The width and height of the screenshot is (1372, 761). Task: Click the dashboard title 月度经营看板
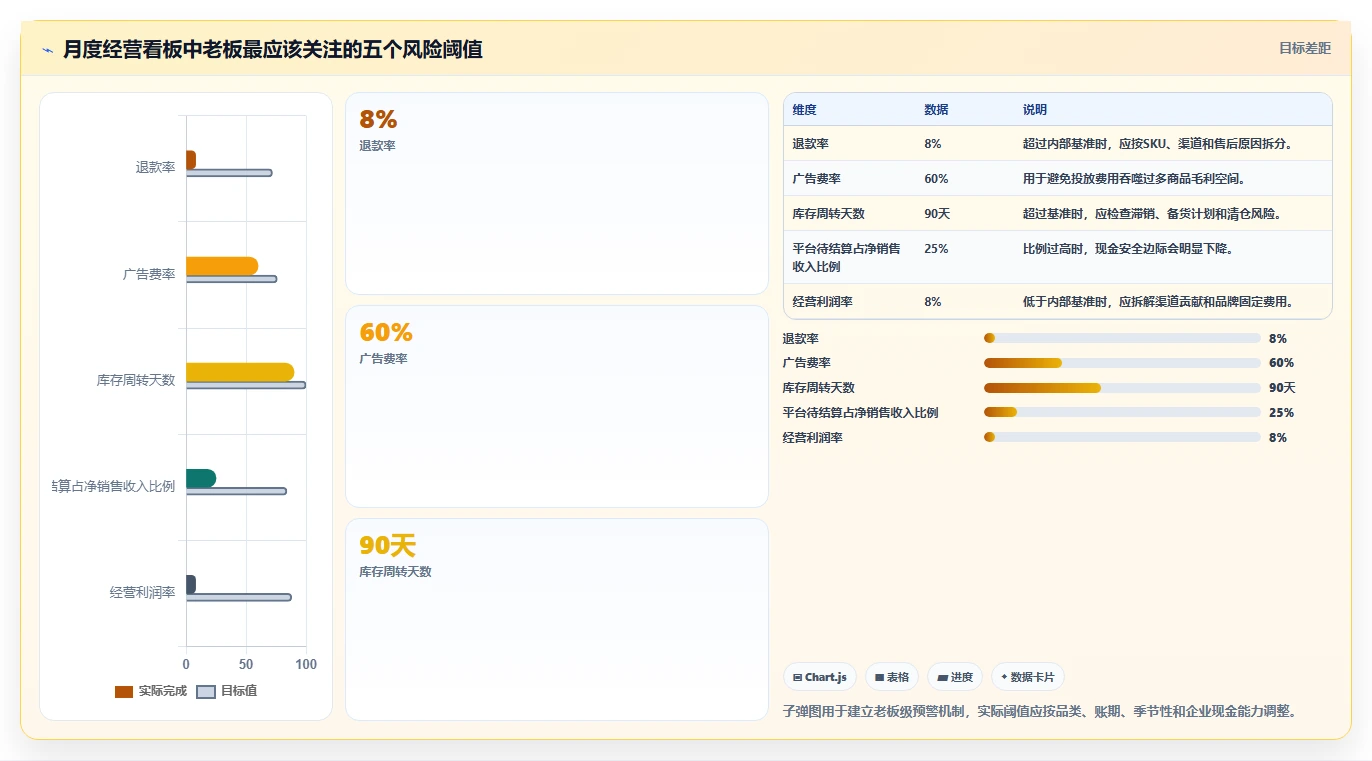(x=273, y=49)
